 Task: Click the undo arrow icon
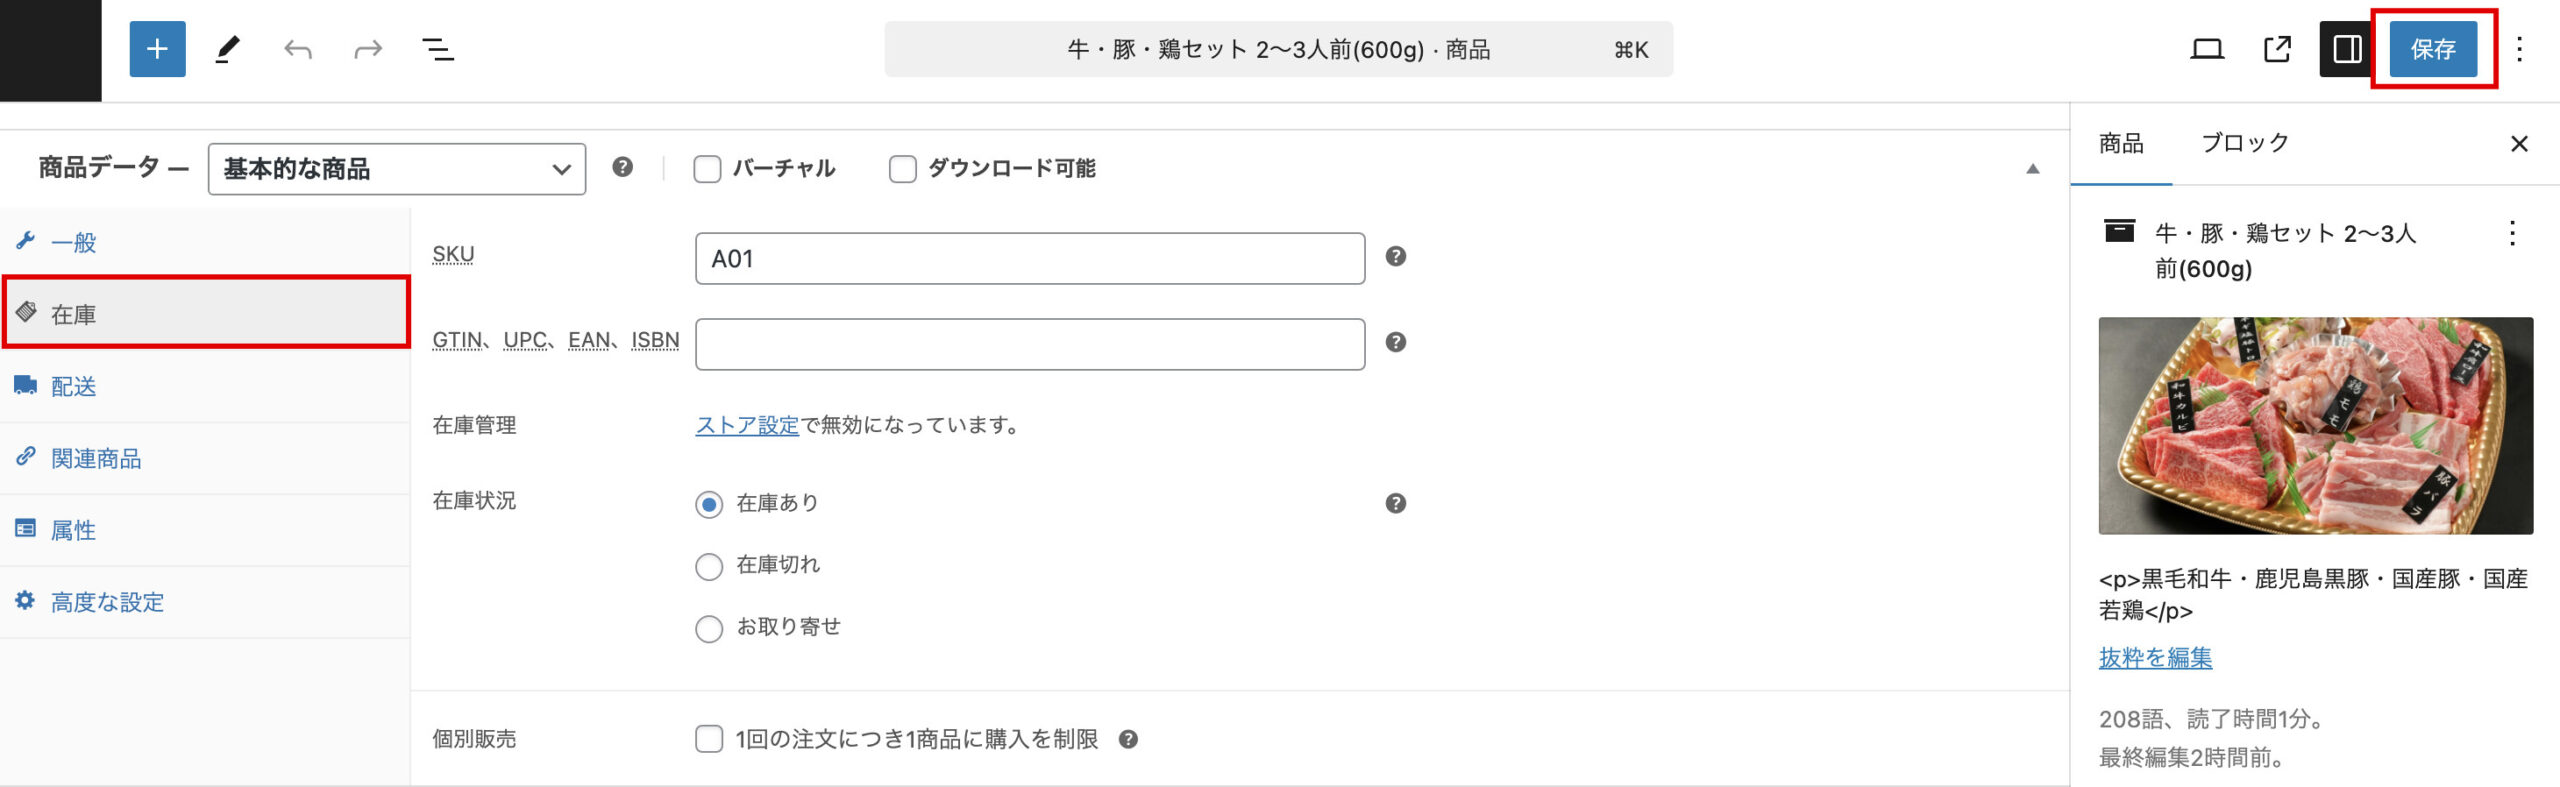tap(298, 49)
